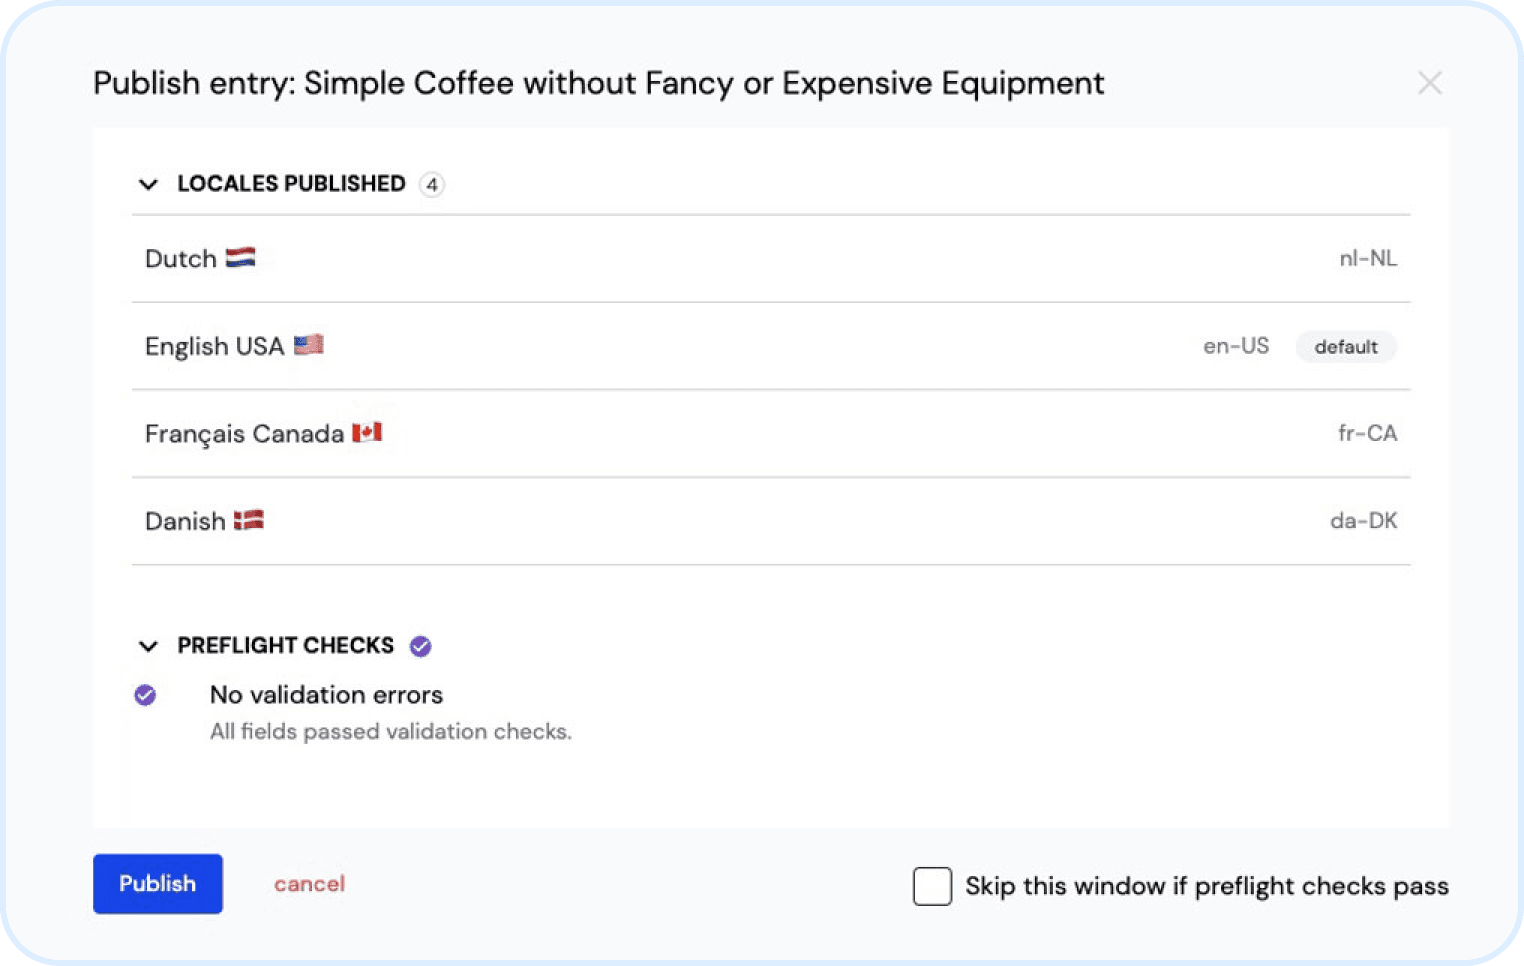Screen dimensions: 1524x966
Task: Click the red cancel link
Action: pyautogui.click(x=309, y=884)
